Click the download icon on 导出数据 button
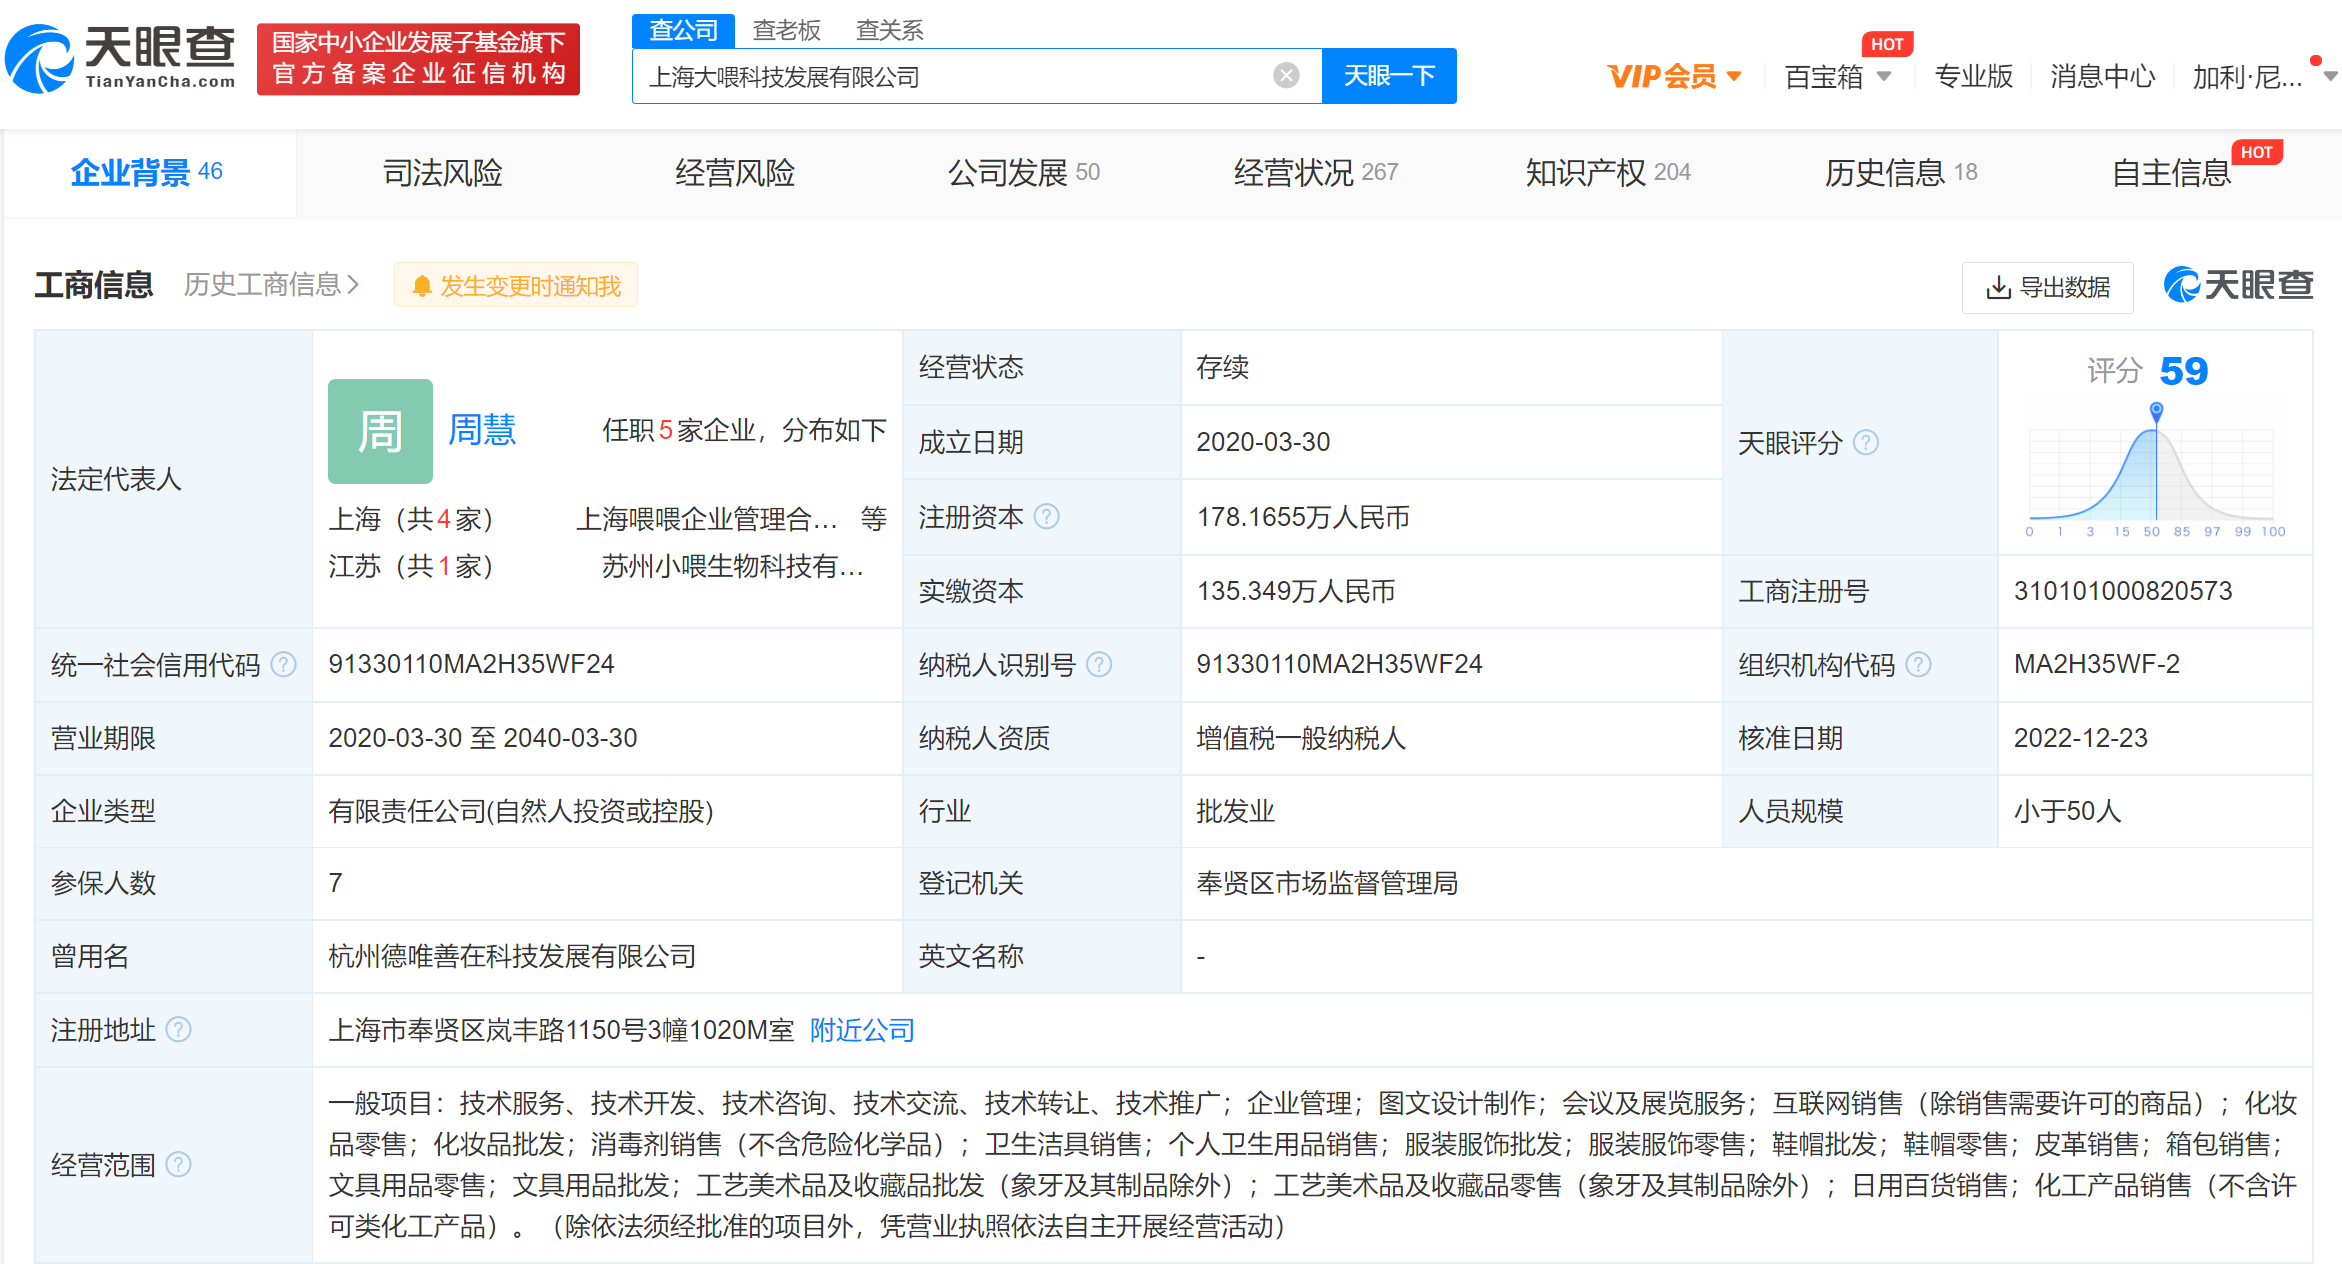 pyautogui.click(x=1998, y=287)
